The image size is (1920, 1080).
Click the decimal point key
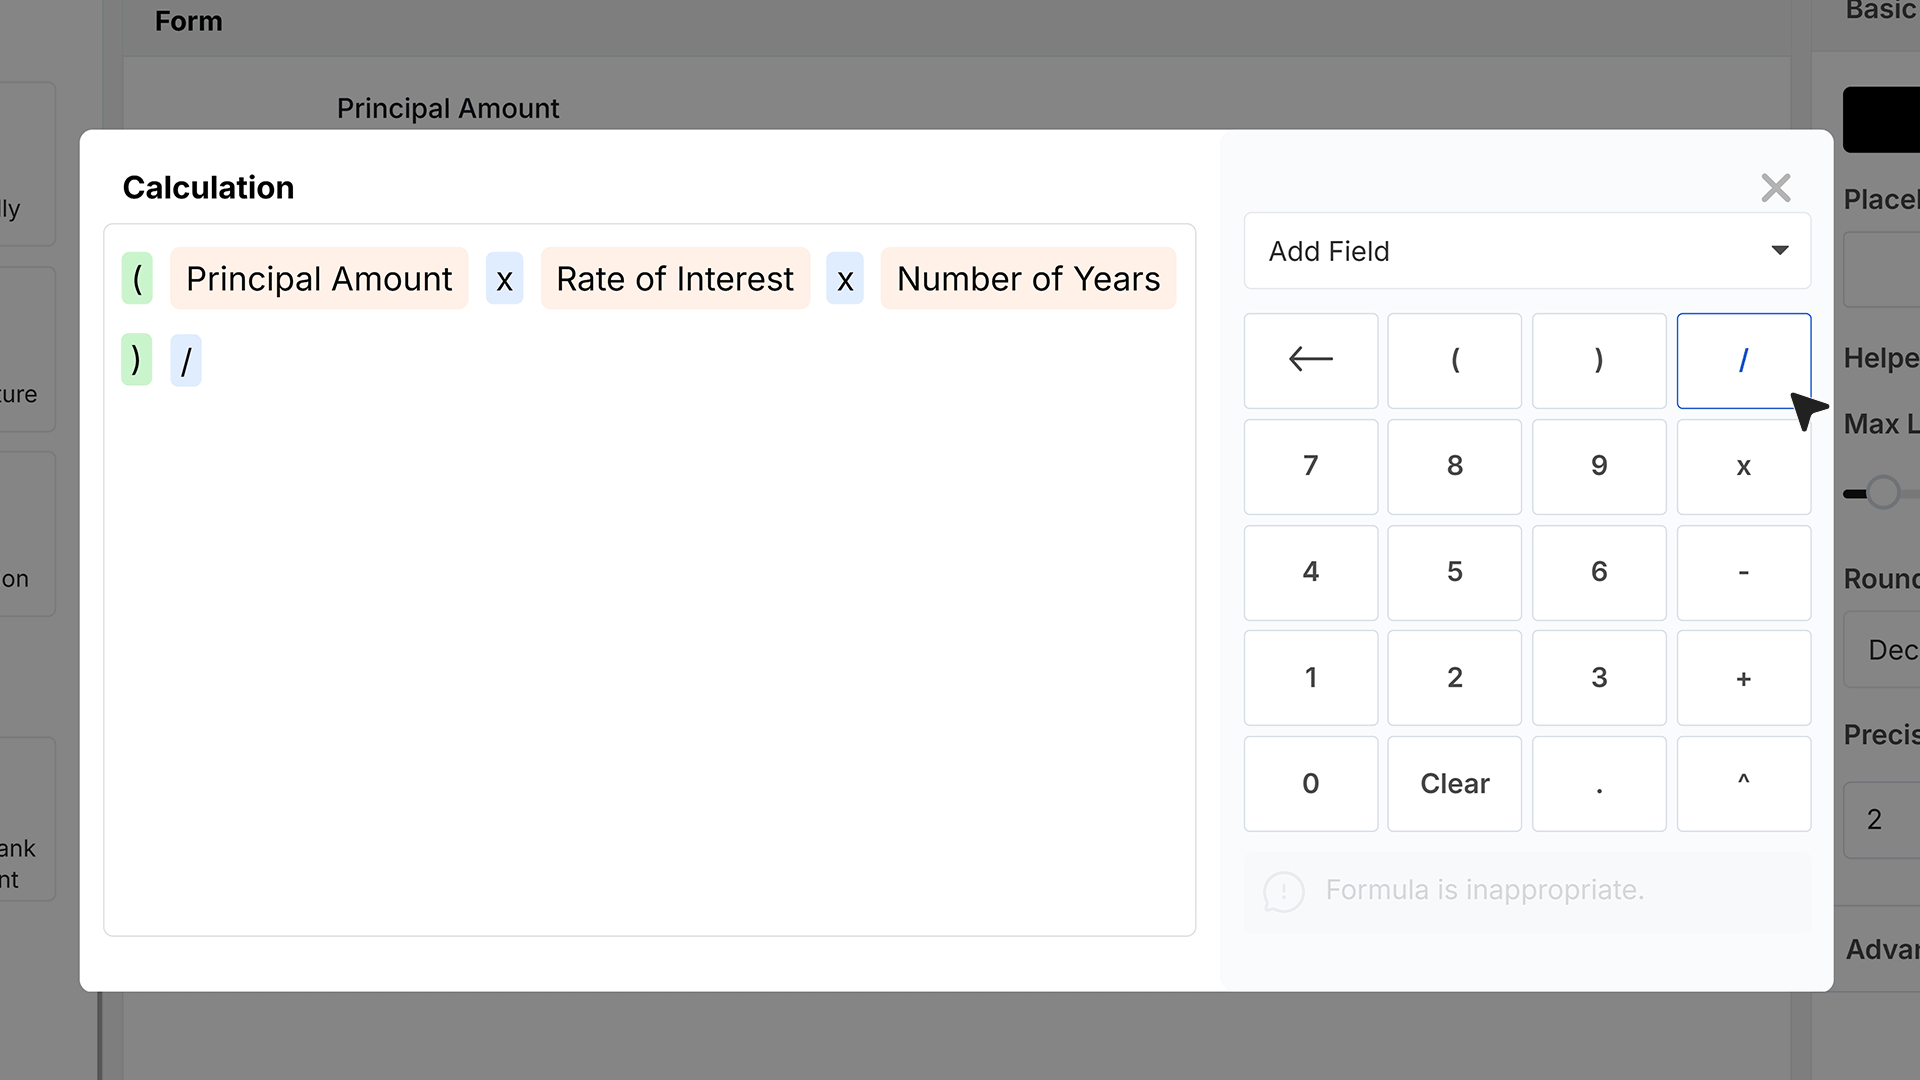1599,783
